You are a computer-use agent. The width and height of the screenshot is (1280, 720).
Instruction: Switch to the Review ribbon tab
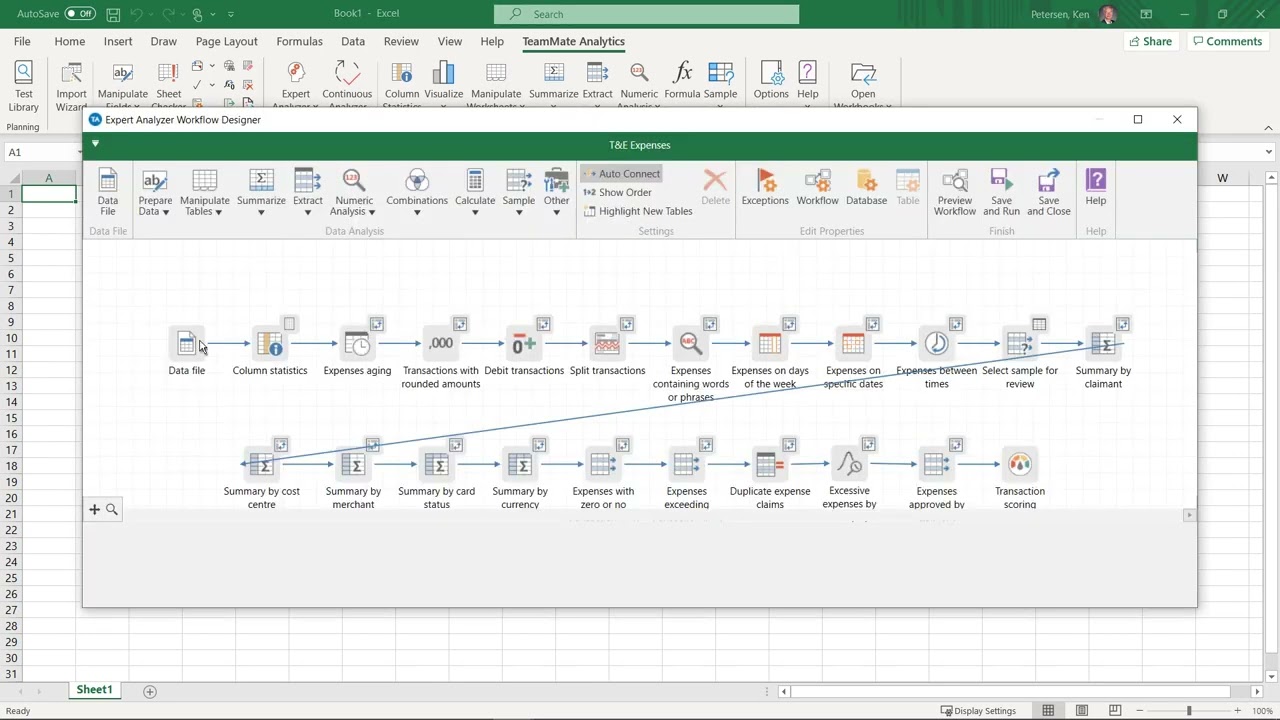(401, 41)
